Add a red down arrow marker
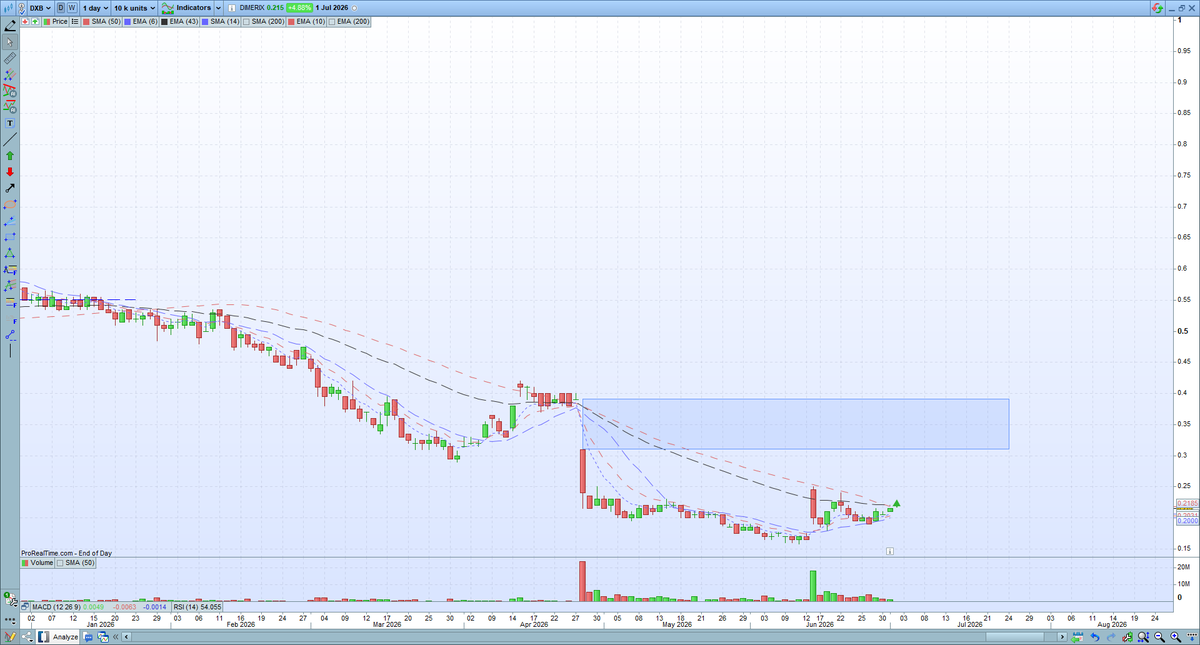 [x=10, y=172]
